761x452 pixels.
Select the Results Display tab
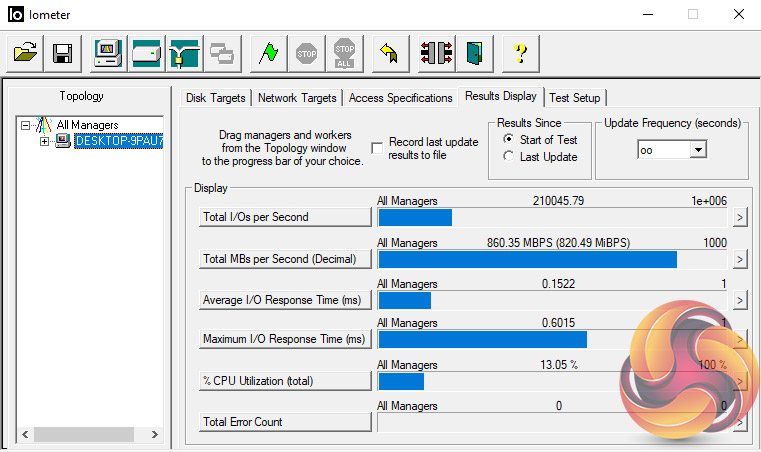point(501,96)
